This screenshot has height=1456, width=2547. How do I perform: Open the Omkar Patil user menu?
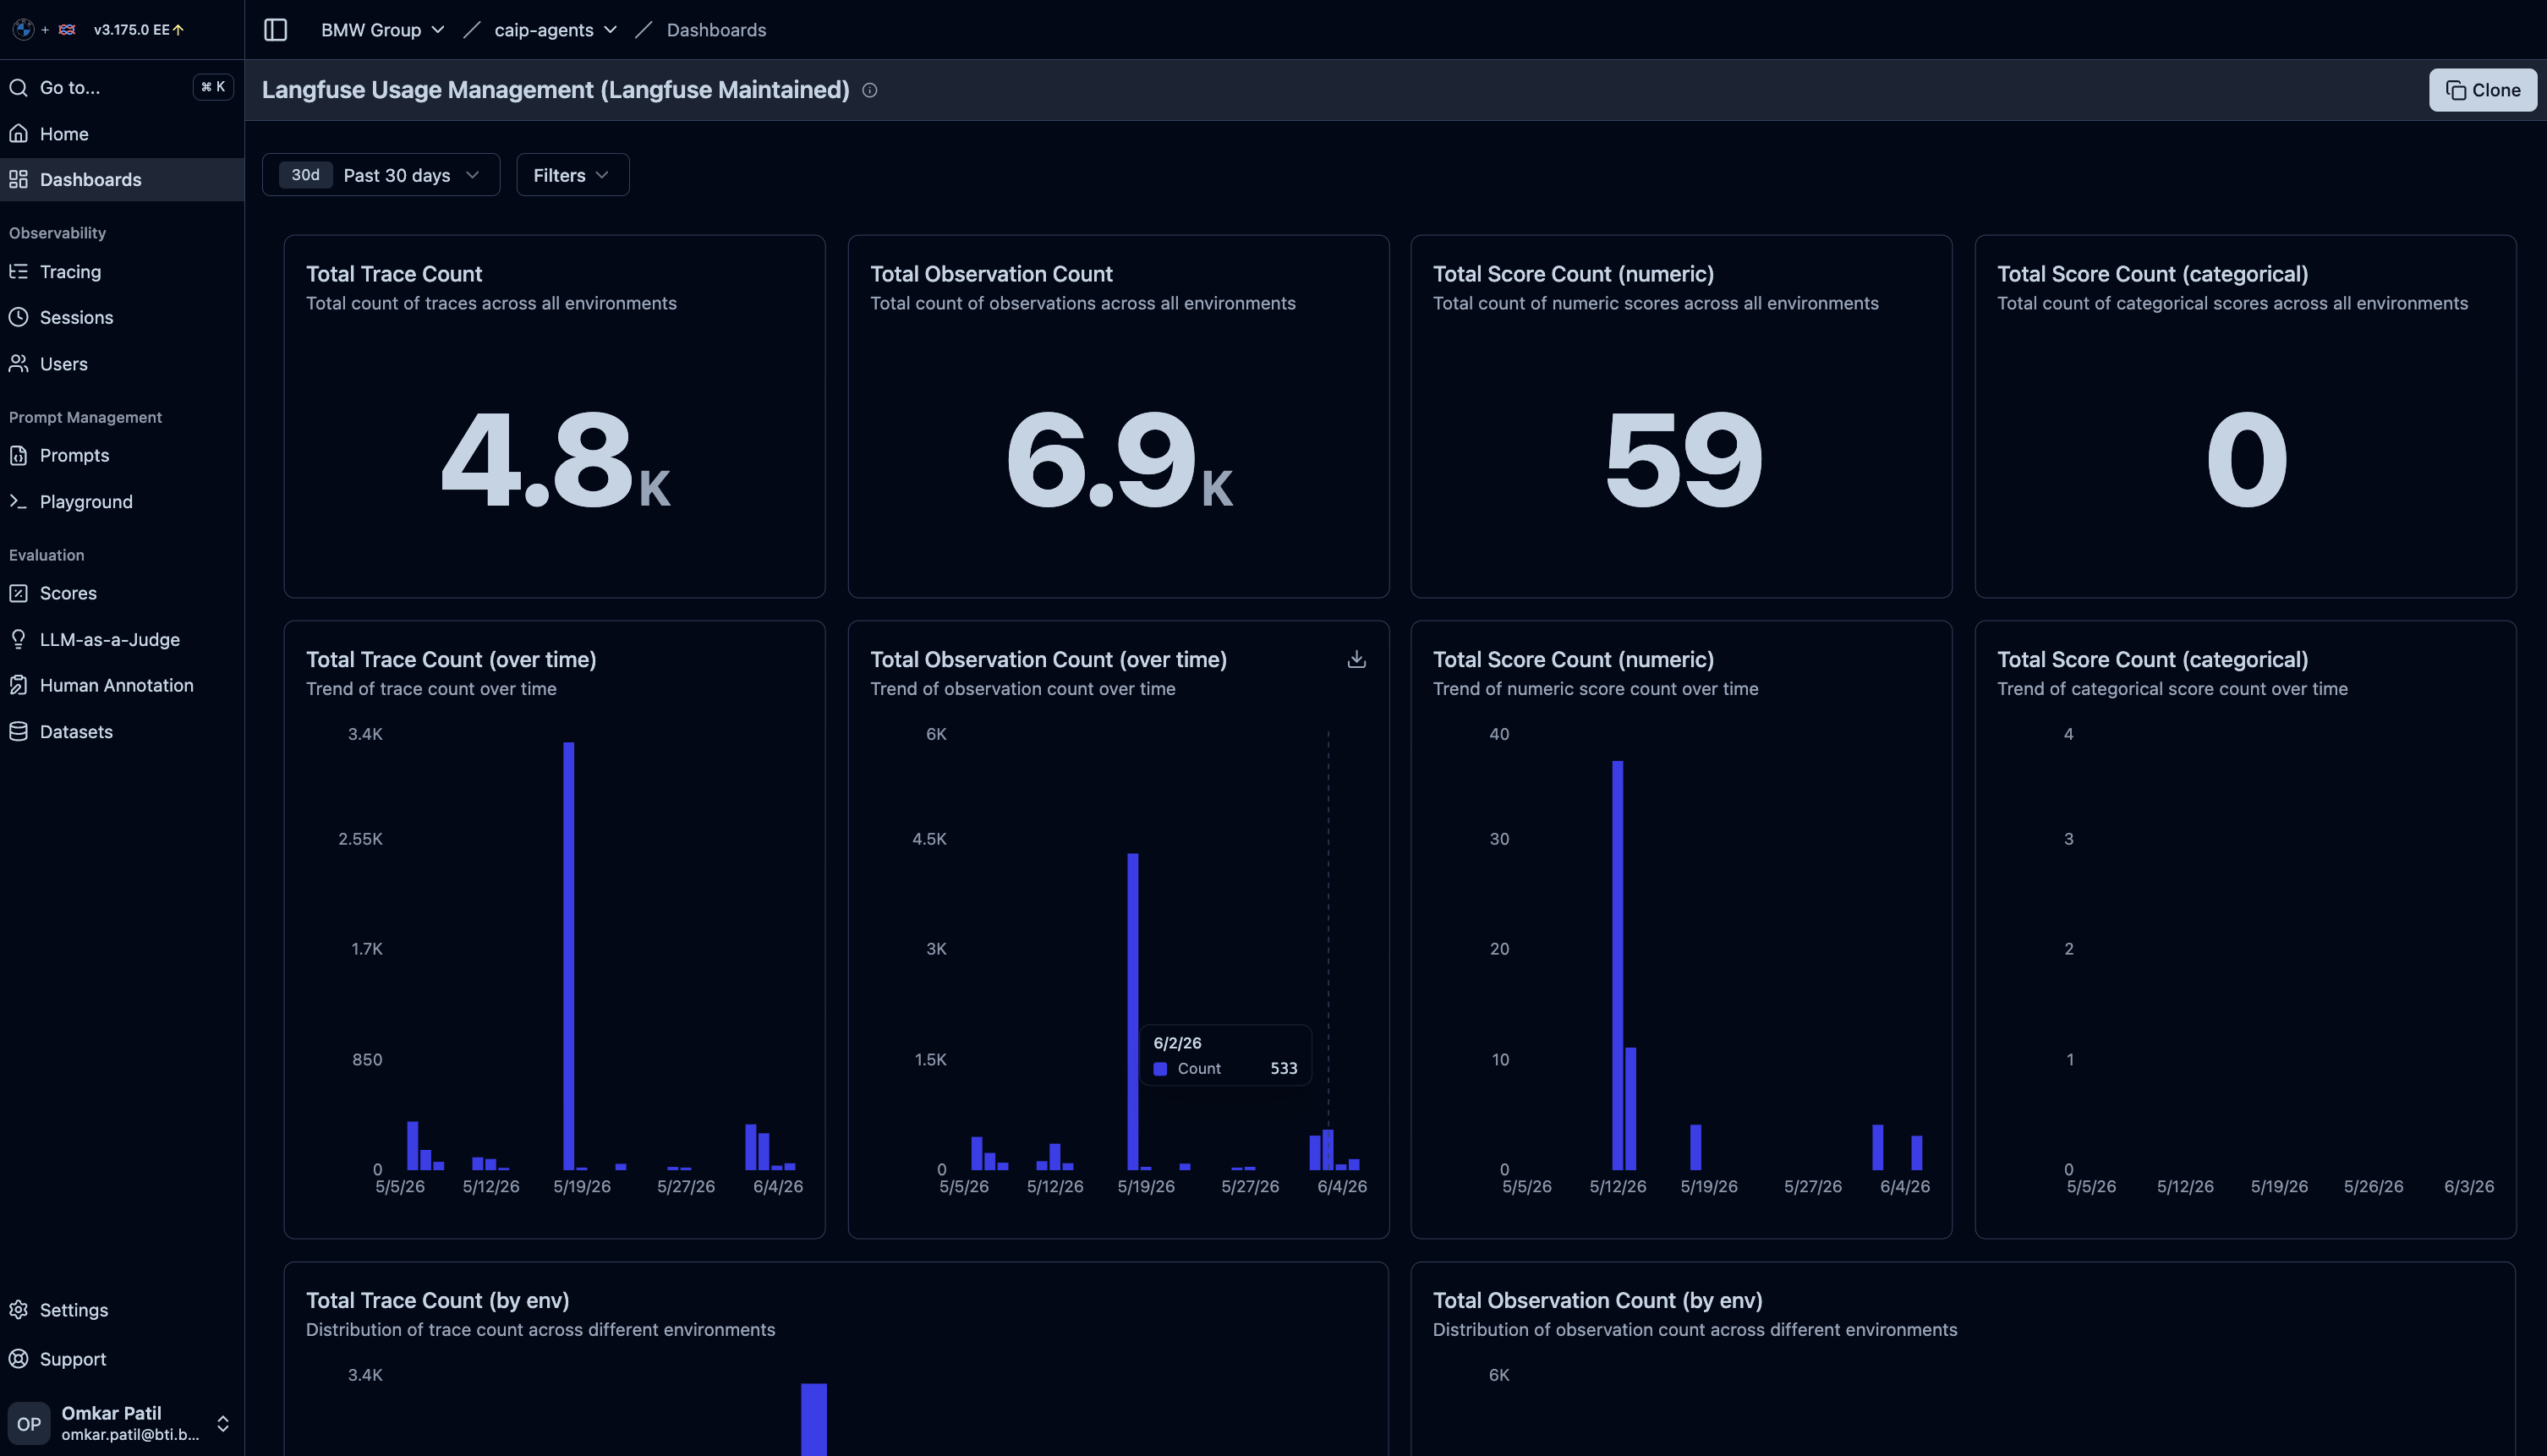tap(121, 1423)
